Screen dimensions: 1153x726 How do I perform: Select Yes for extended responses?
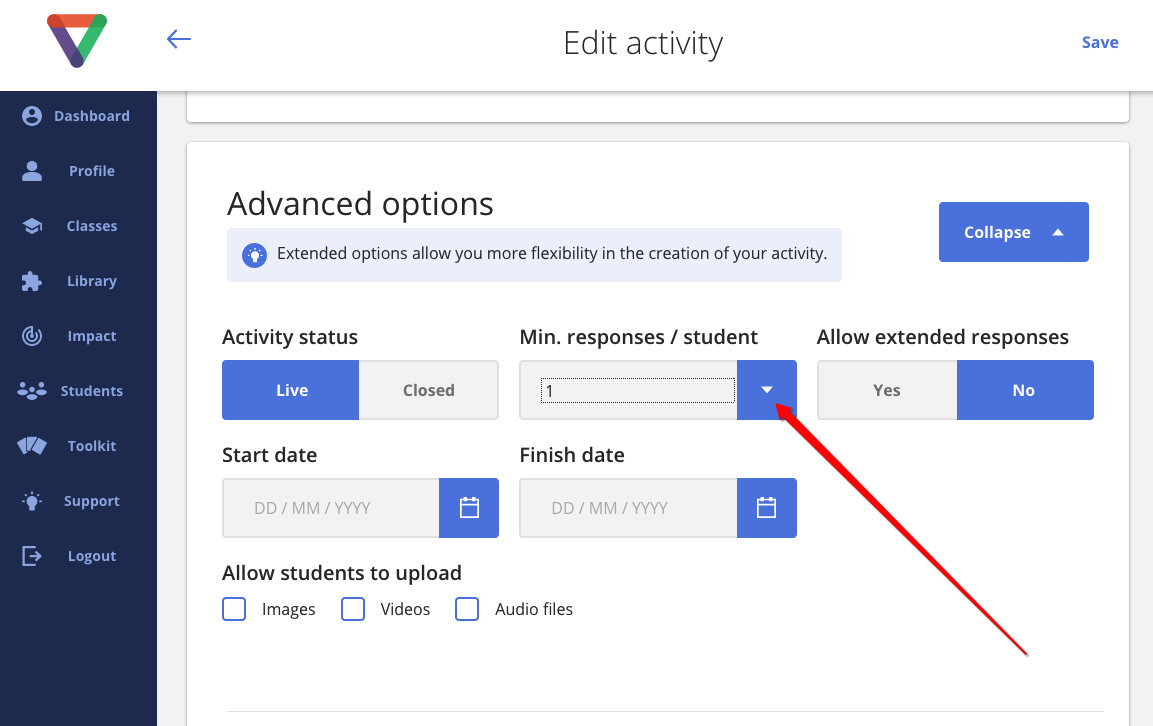click(887, 390)
